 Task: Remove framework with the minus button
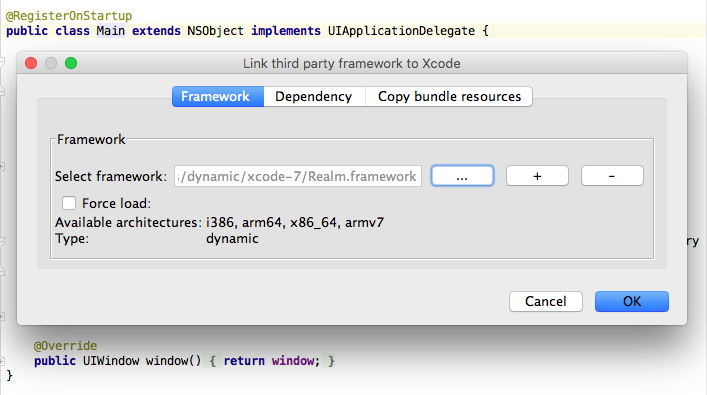point(612,176)
